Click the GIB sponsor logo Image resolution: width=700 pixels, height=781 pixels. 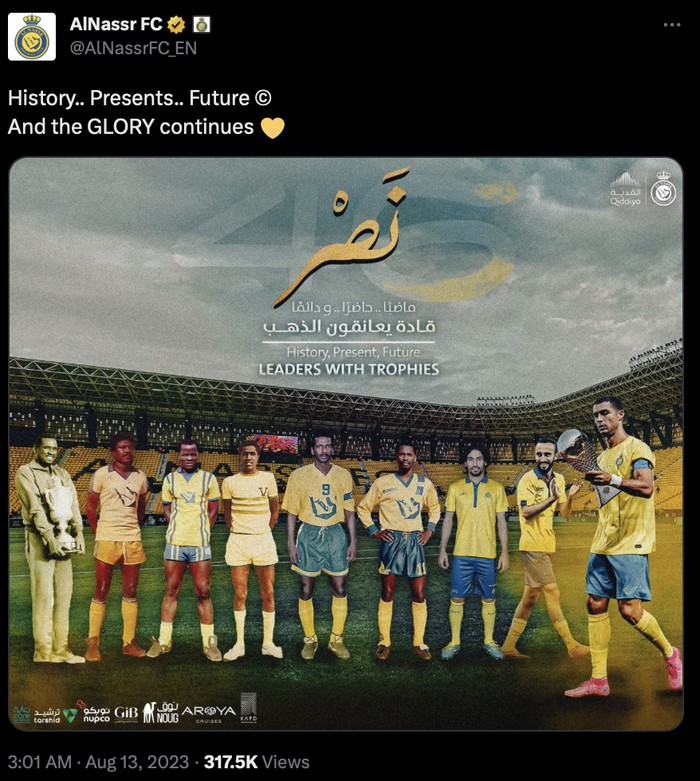coord(126,713)
